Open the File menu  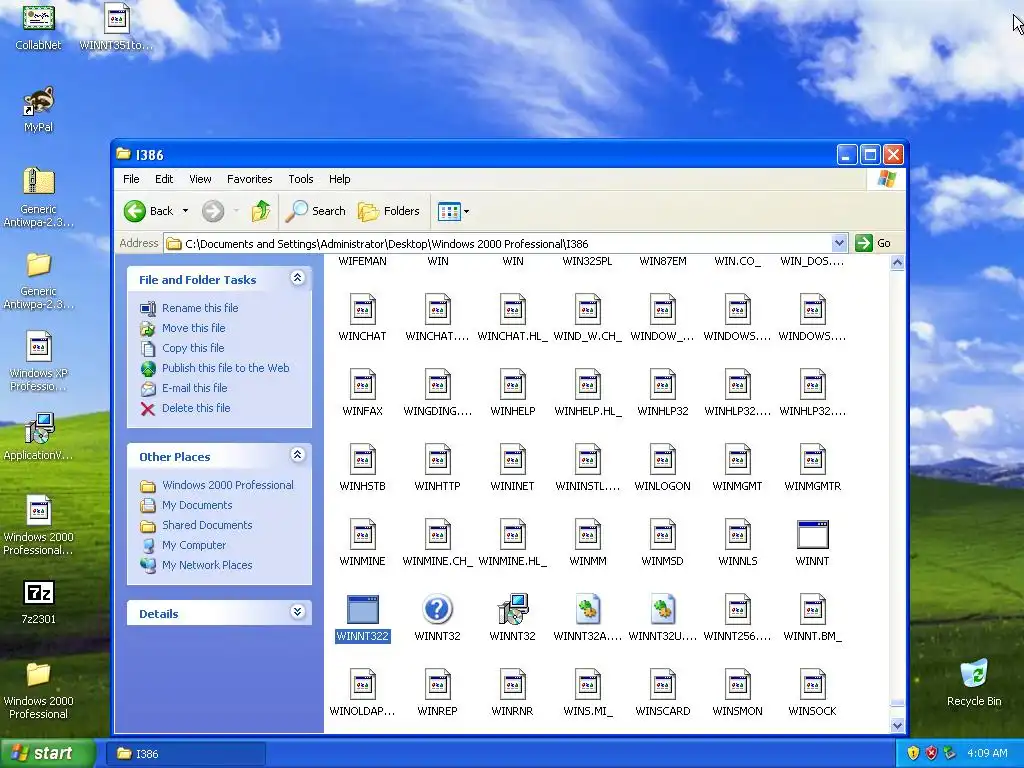[x=131, y=179]
